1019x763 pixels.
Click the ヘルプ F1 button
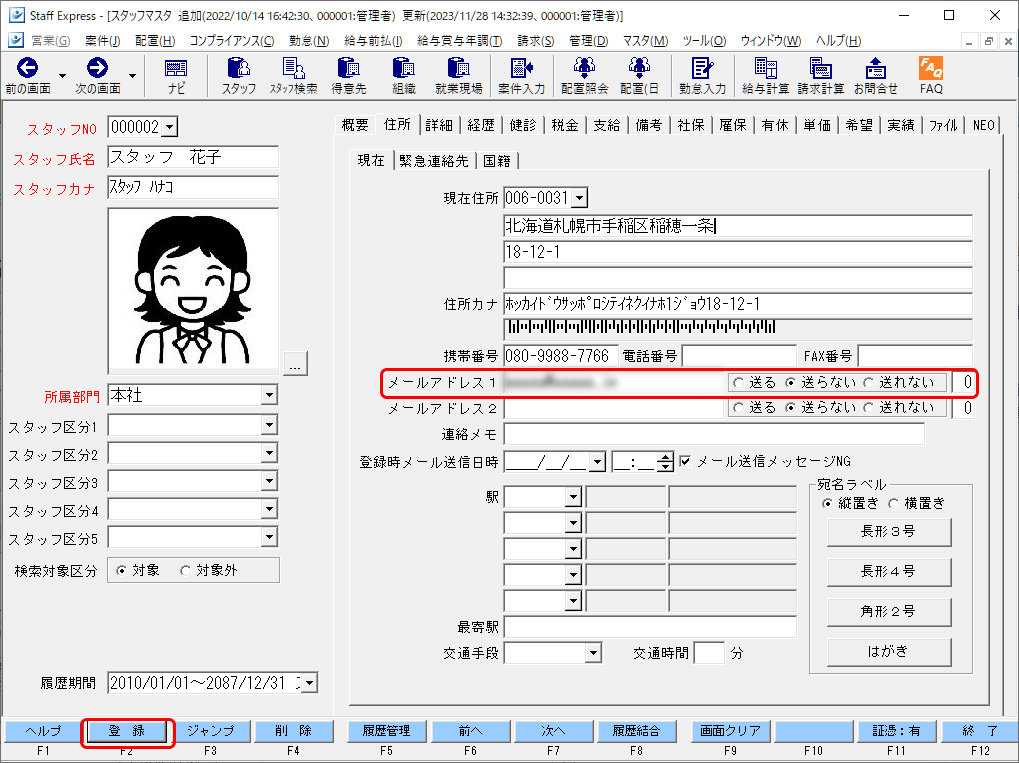click(43, 731)
